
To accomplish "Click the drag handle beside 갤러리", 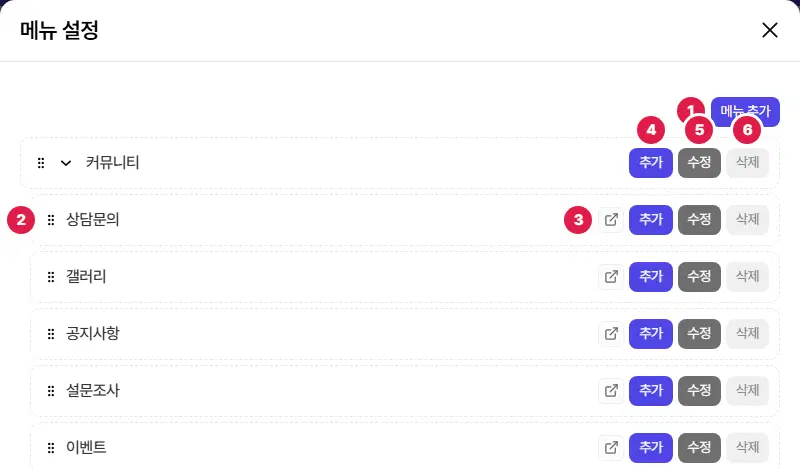I will [51, 277].
